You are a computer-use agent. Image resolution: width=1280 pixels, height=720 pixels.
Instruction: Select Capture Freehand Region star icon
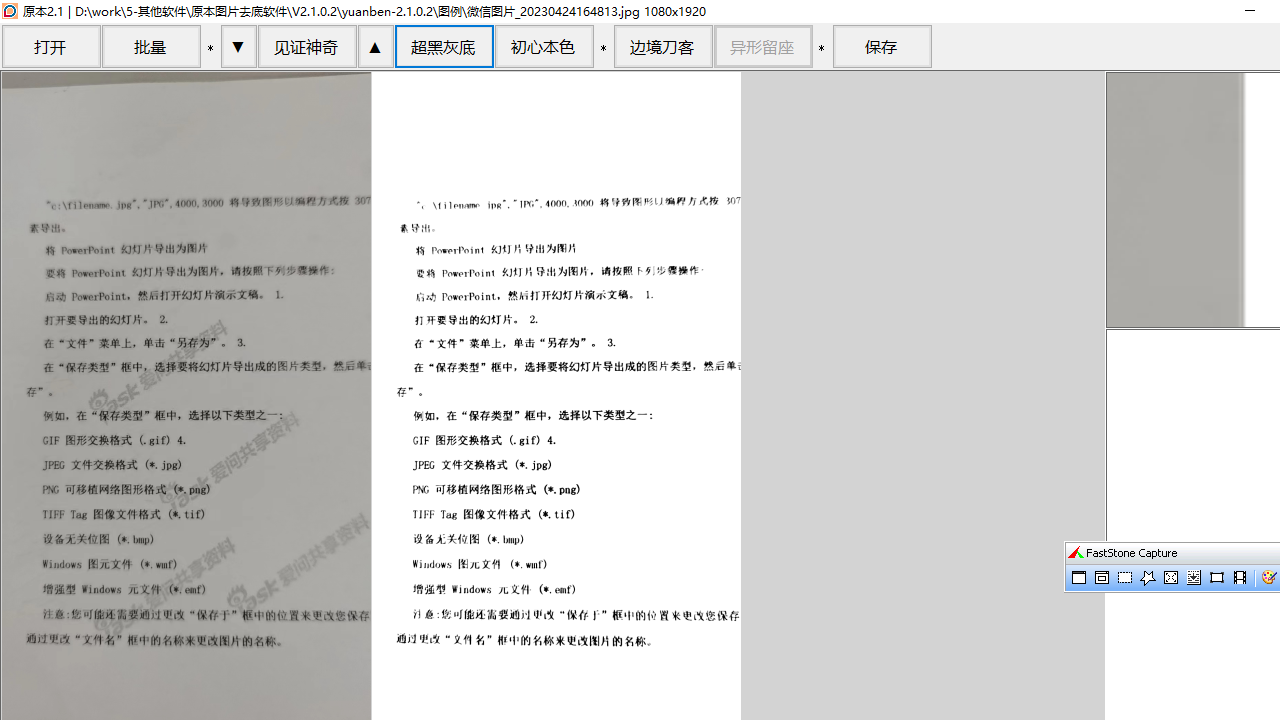point(1148,577)
